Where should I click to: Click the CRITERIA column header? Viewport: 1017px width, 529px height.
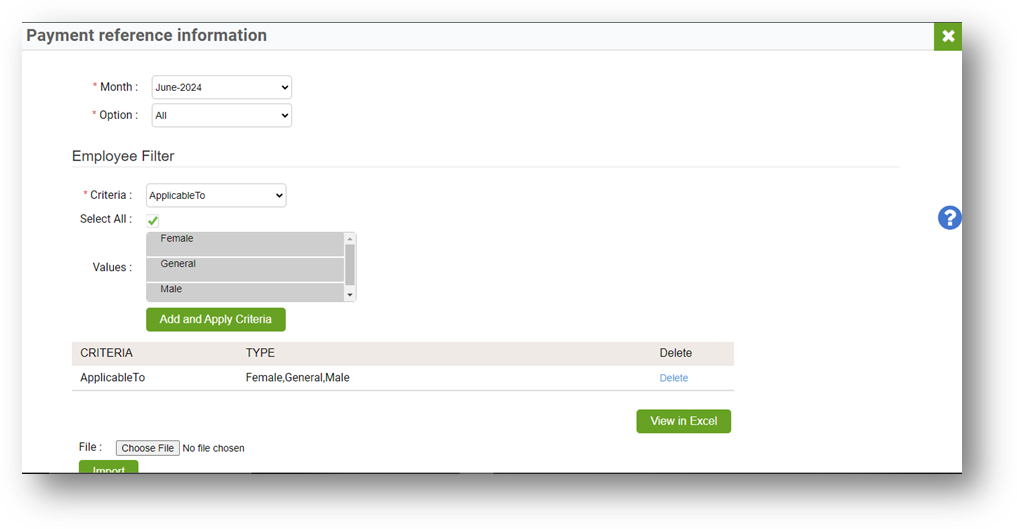coord(106,353)
